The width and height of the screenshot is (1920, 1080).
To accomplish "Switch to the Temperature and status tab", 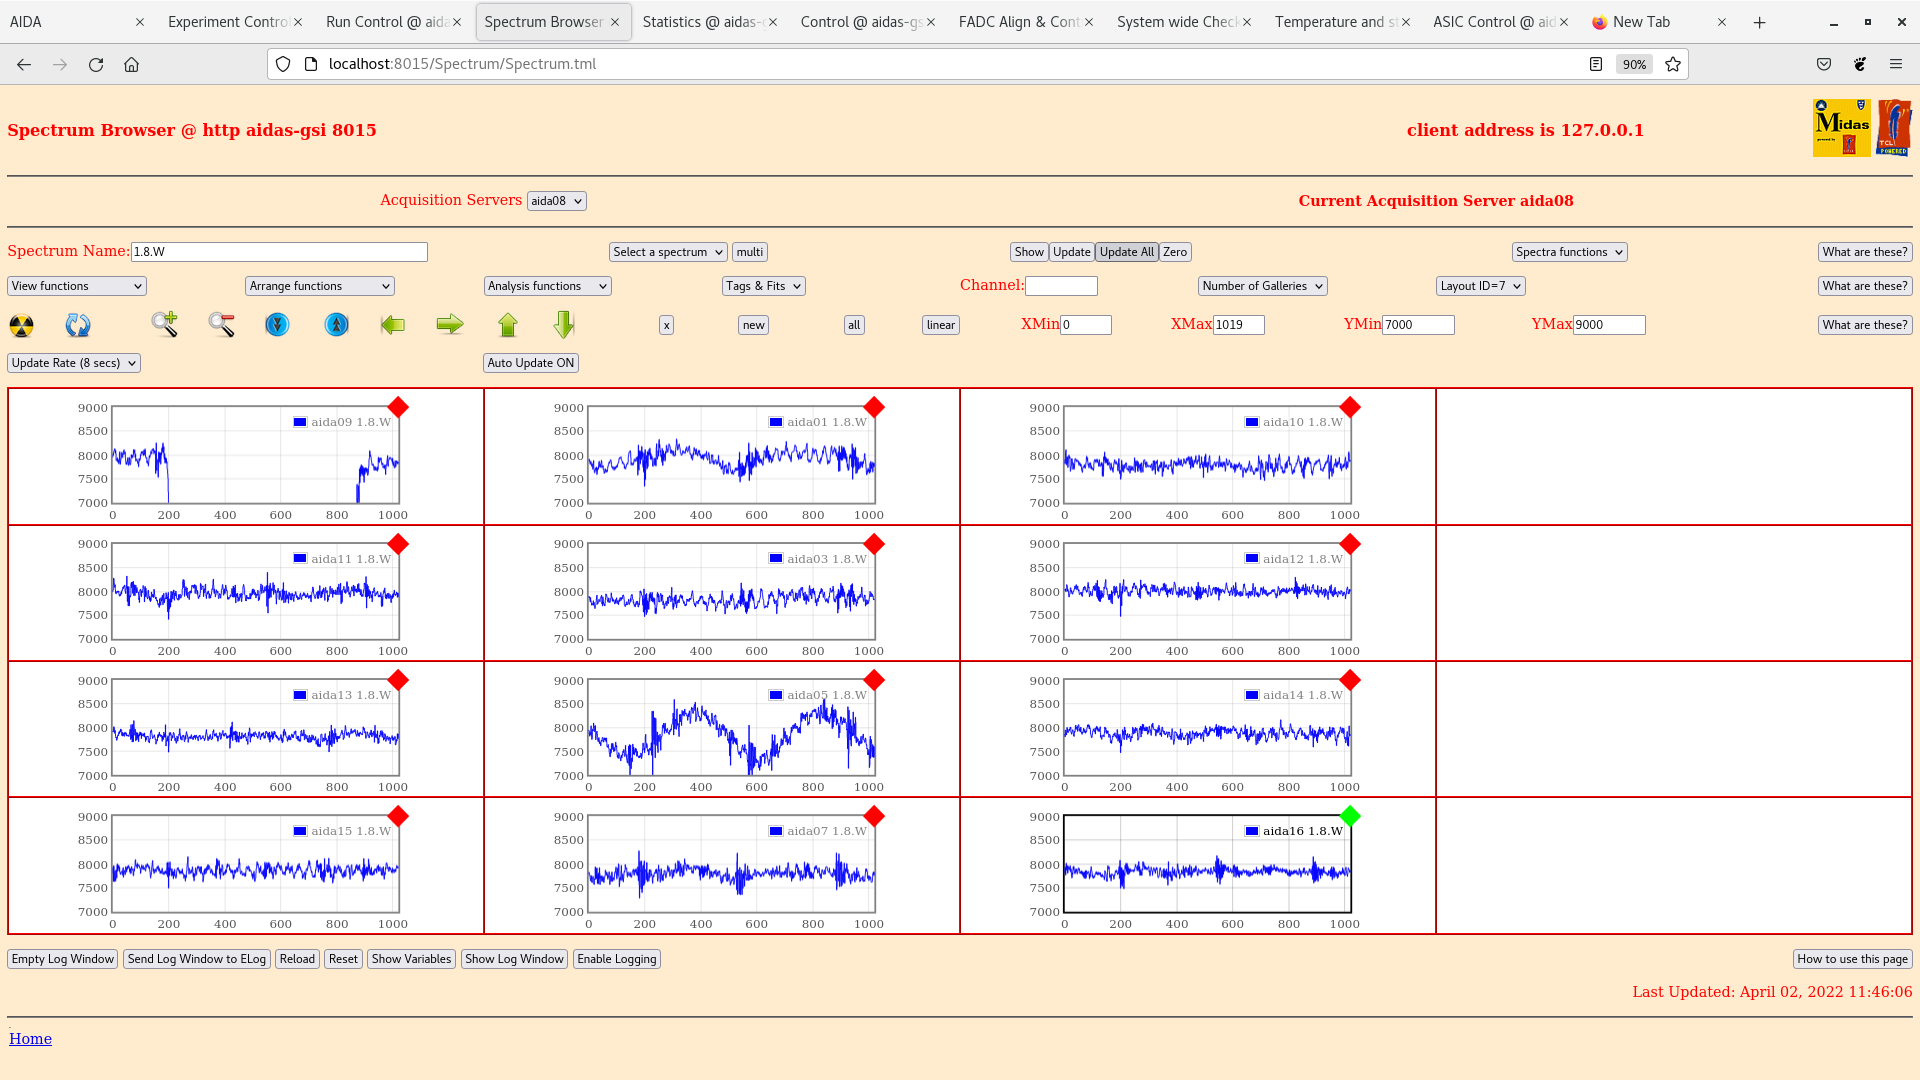I will pos(1335,22).
